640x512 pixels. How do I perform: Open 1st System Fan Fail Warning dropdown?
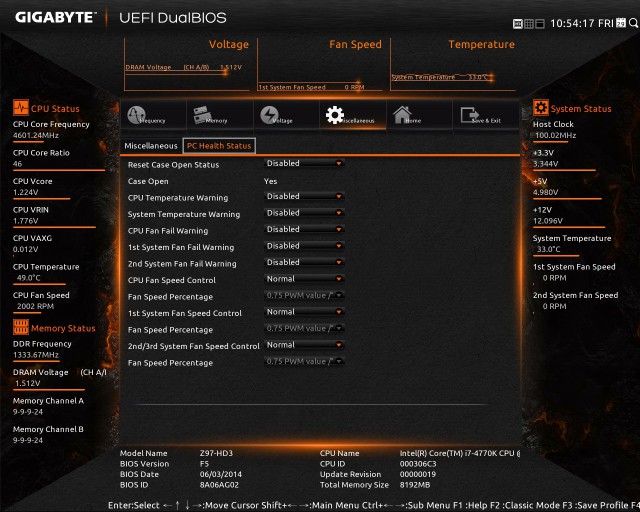(304, 246)
